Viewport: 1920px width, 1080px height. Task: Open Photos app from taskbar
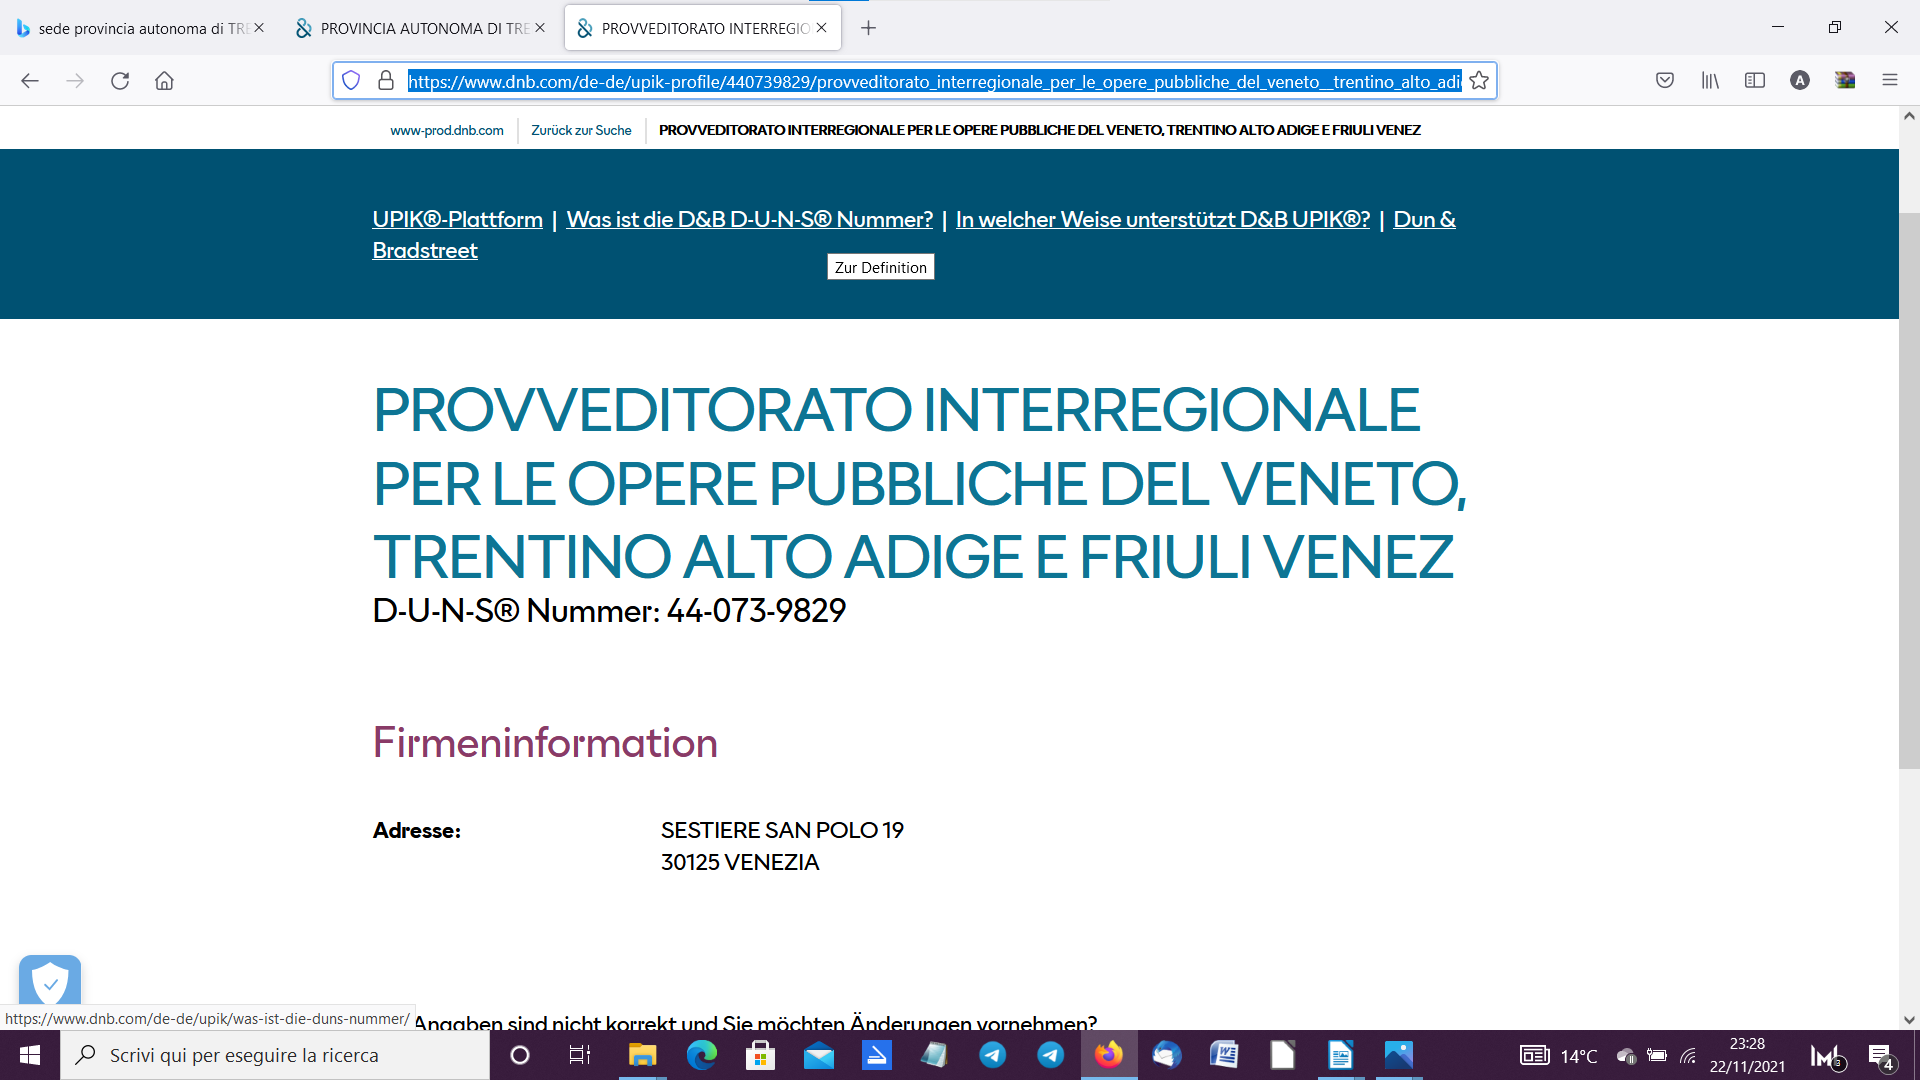pyautogui.click(x=1398, y=1055)
